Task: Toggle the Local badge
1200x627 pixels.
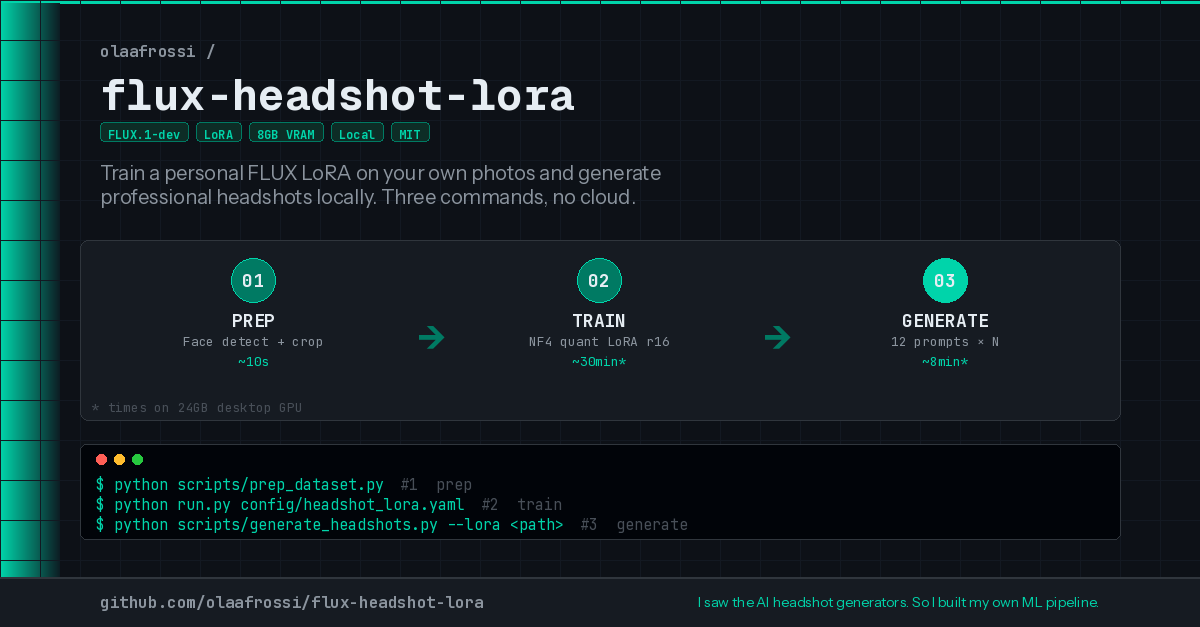Action: point(357,131)
